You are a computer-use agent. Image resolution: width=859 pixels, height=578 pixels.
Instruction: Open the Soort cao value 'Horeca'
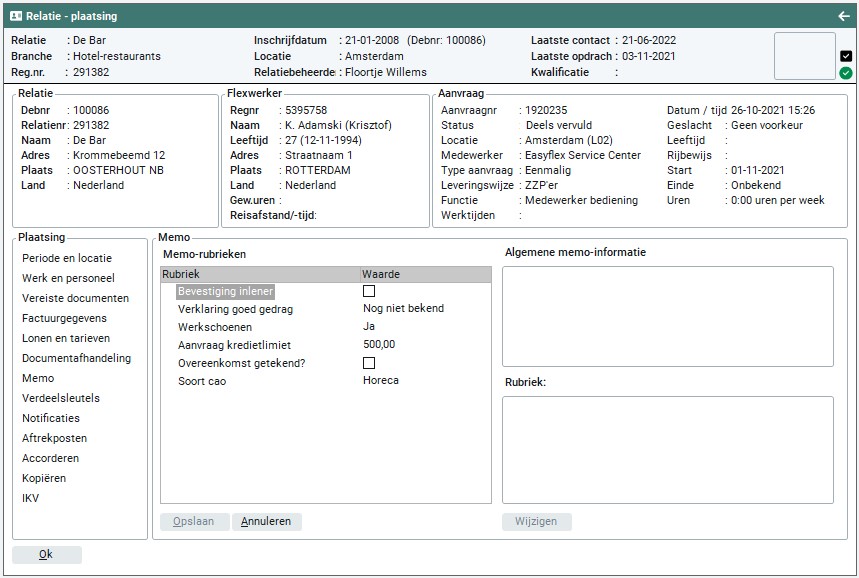(x=380, y=381)
